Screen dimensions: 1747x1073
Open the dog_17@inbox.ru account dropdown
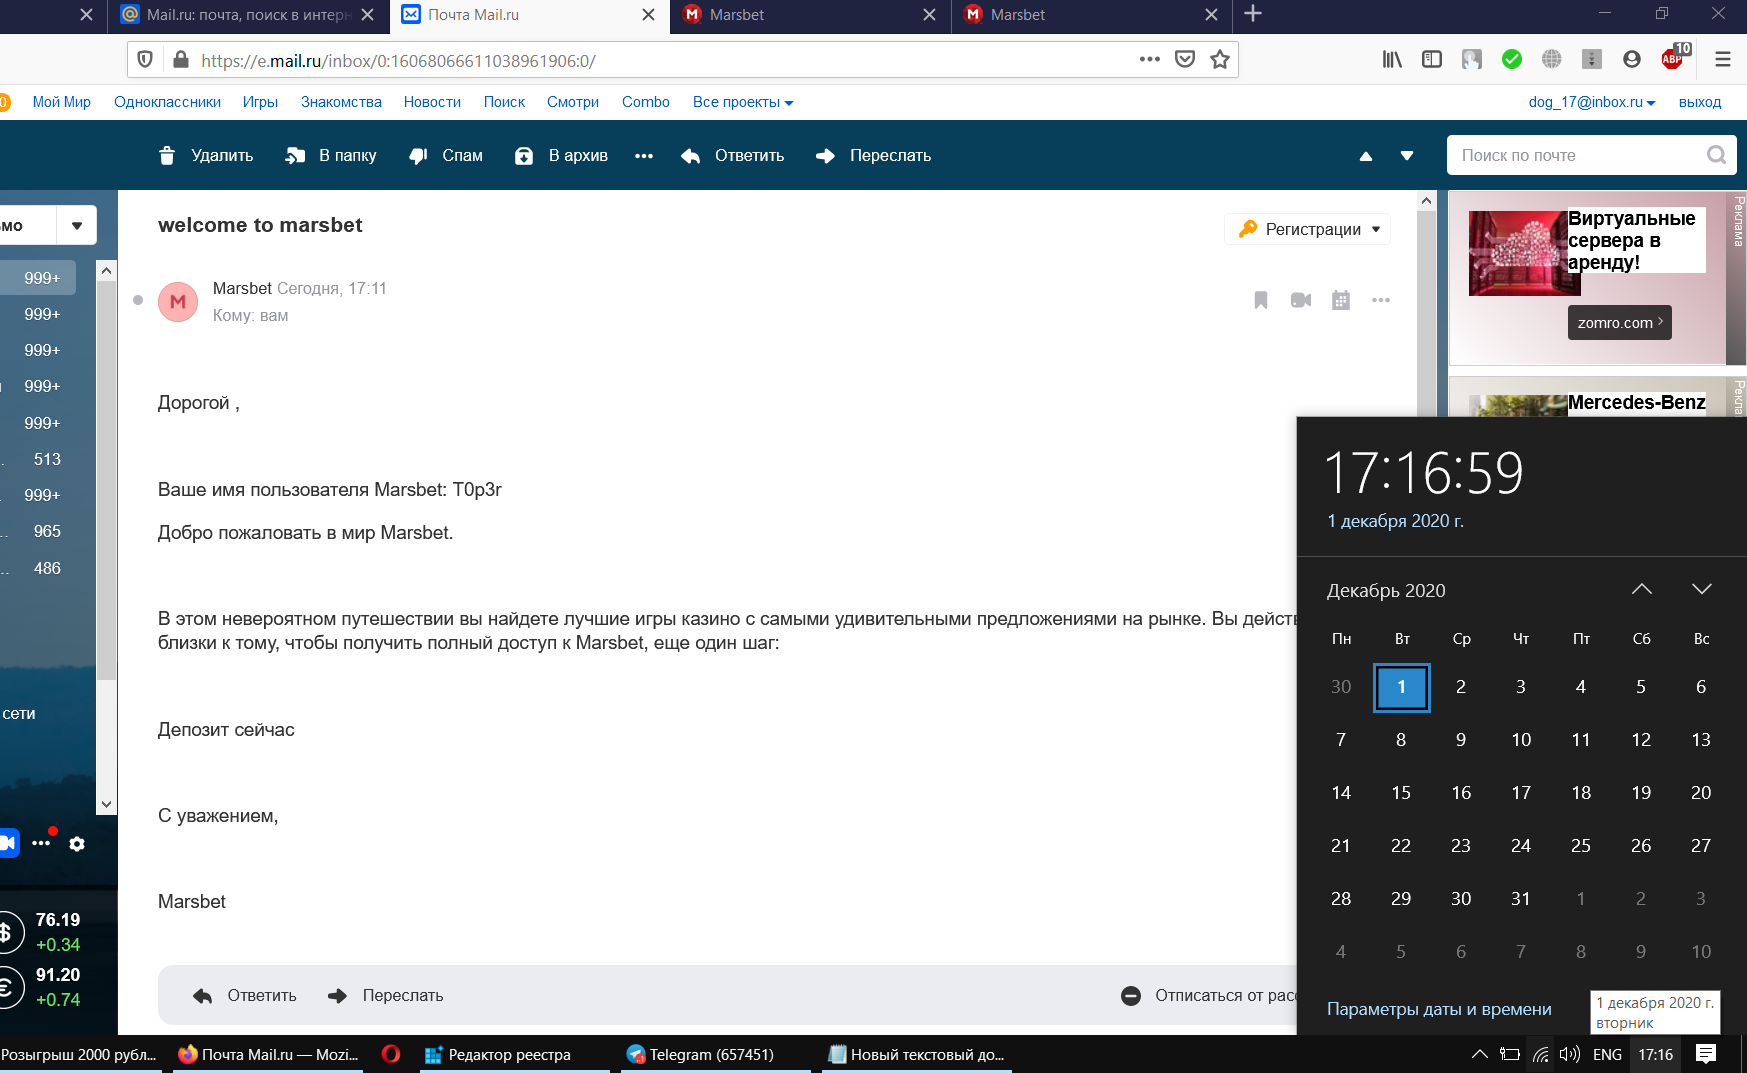[1592, 102]
